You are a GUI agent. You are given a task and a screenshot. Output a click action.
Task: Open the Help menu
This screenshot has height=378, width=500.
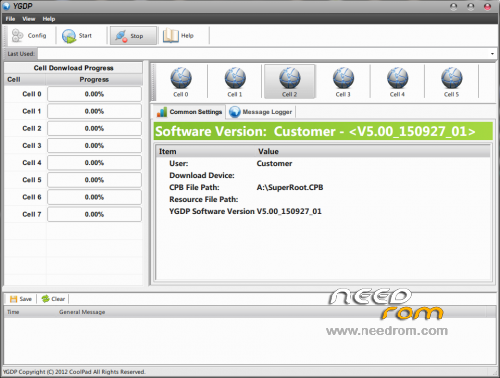tap(49, 19)
